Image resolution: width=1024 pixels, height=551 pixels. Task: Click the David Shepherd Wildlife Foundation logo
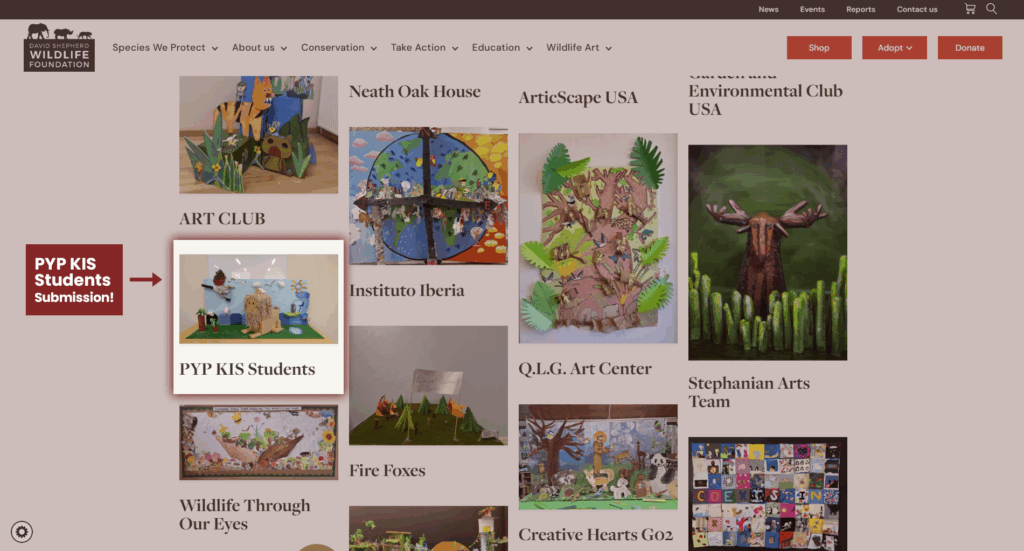59,48
